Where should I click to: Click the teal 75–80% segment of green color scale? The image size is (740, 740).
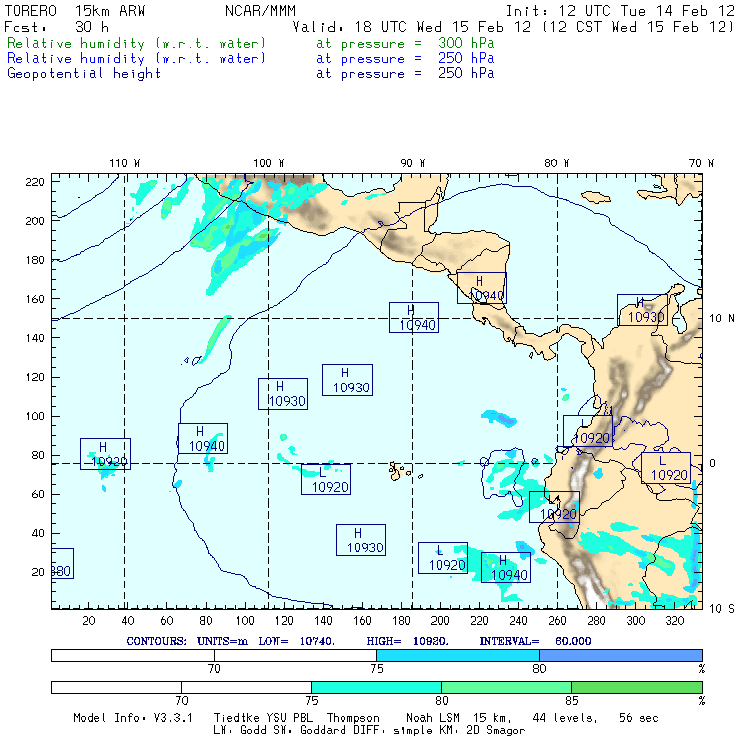376,687
